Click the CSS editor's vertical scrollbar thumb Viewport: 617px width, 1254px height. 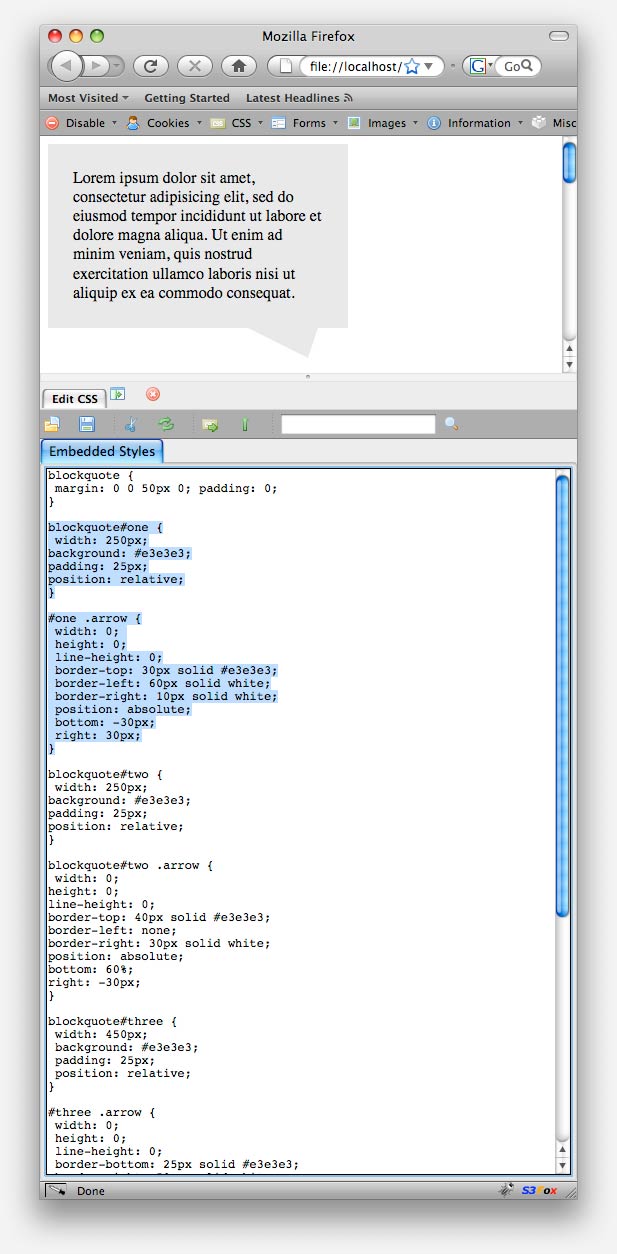tap(562, 696)
